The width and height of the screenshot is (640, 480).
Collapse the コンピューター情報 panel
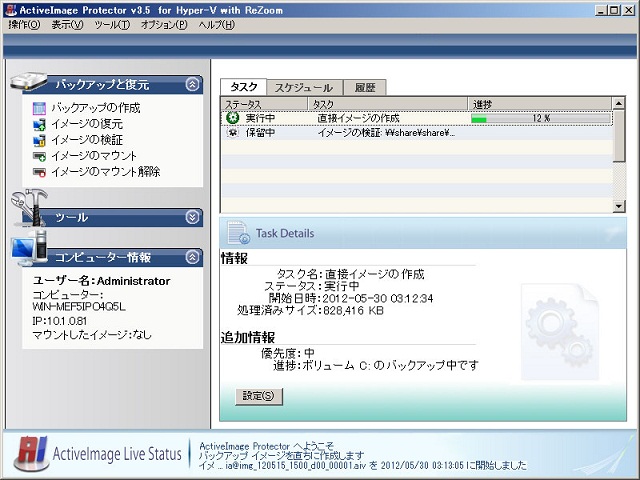pyautogui.click(x=192, y=257)
